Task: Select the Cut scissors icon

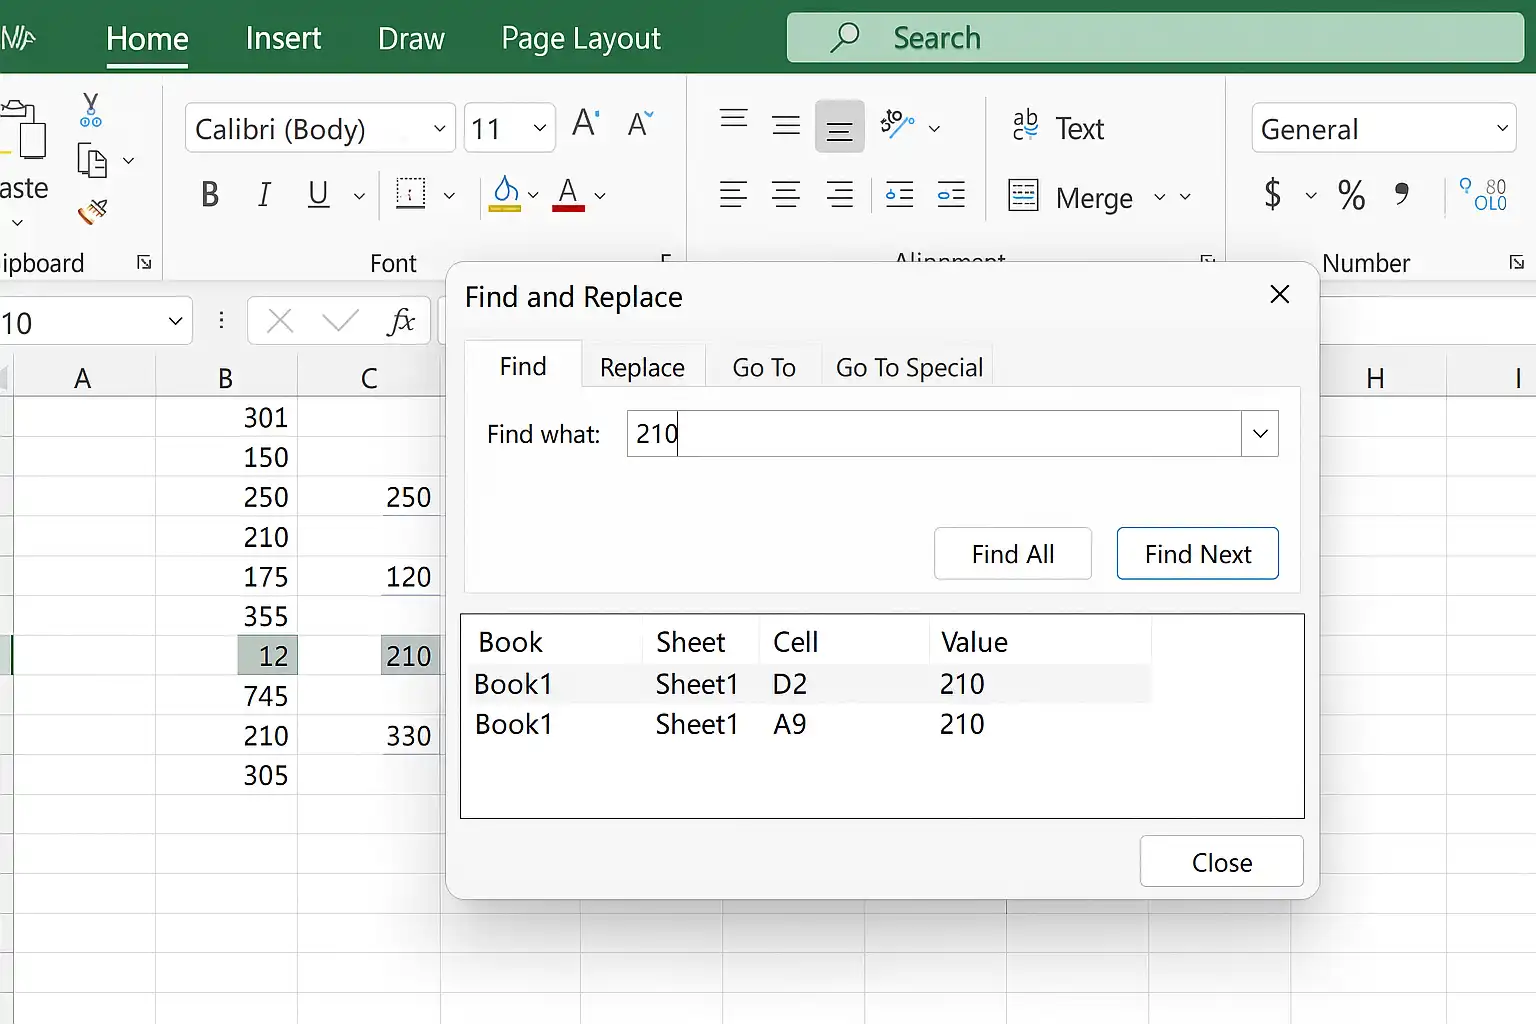Action: pyautogui.click(x=90, y=110)
